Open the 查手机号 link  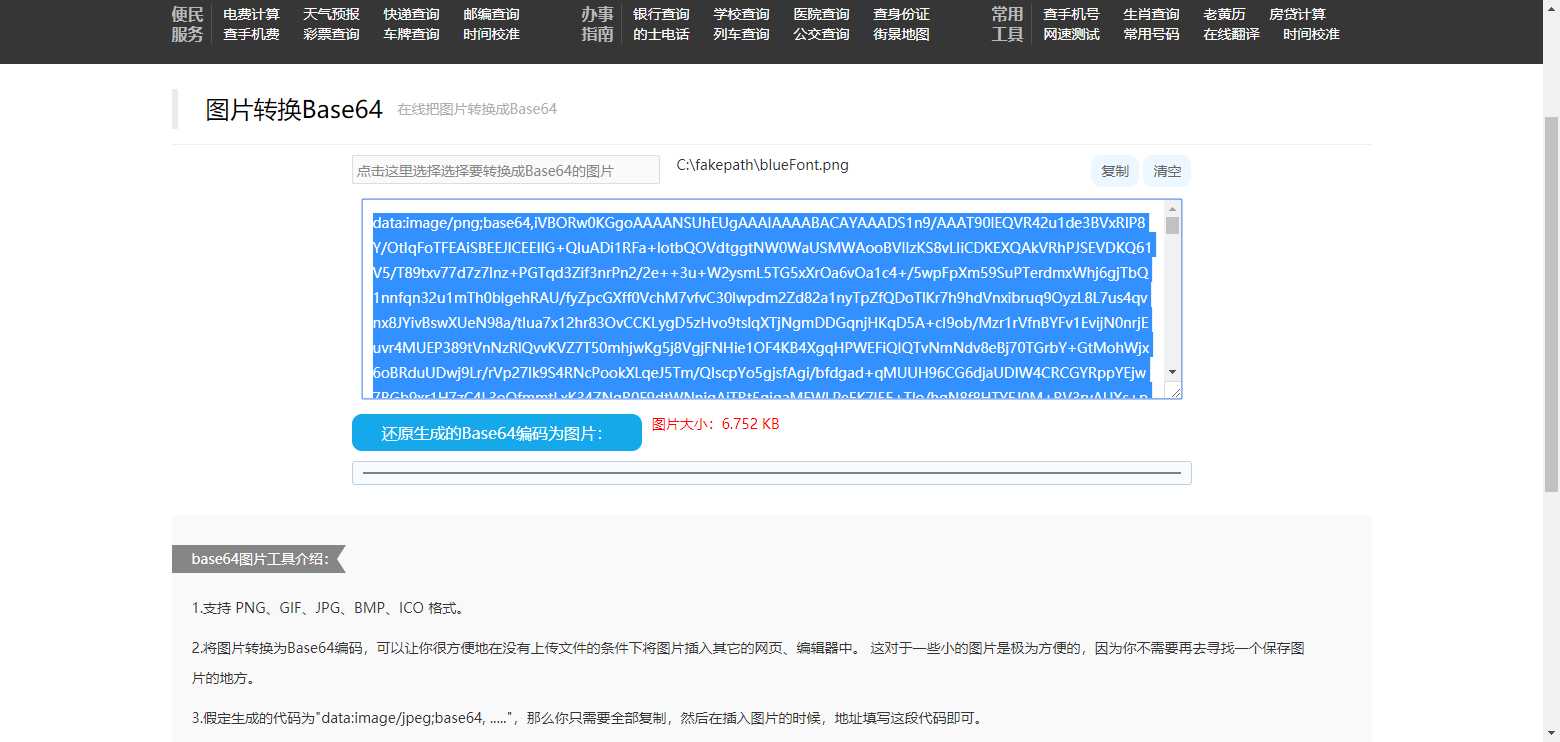tap(1071, 14)
